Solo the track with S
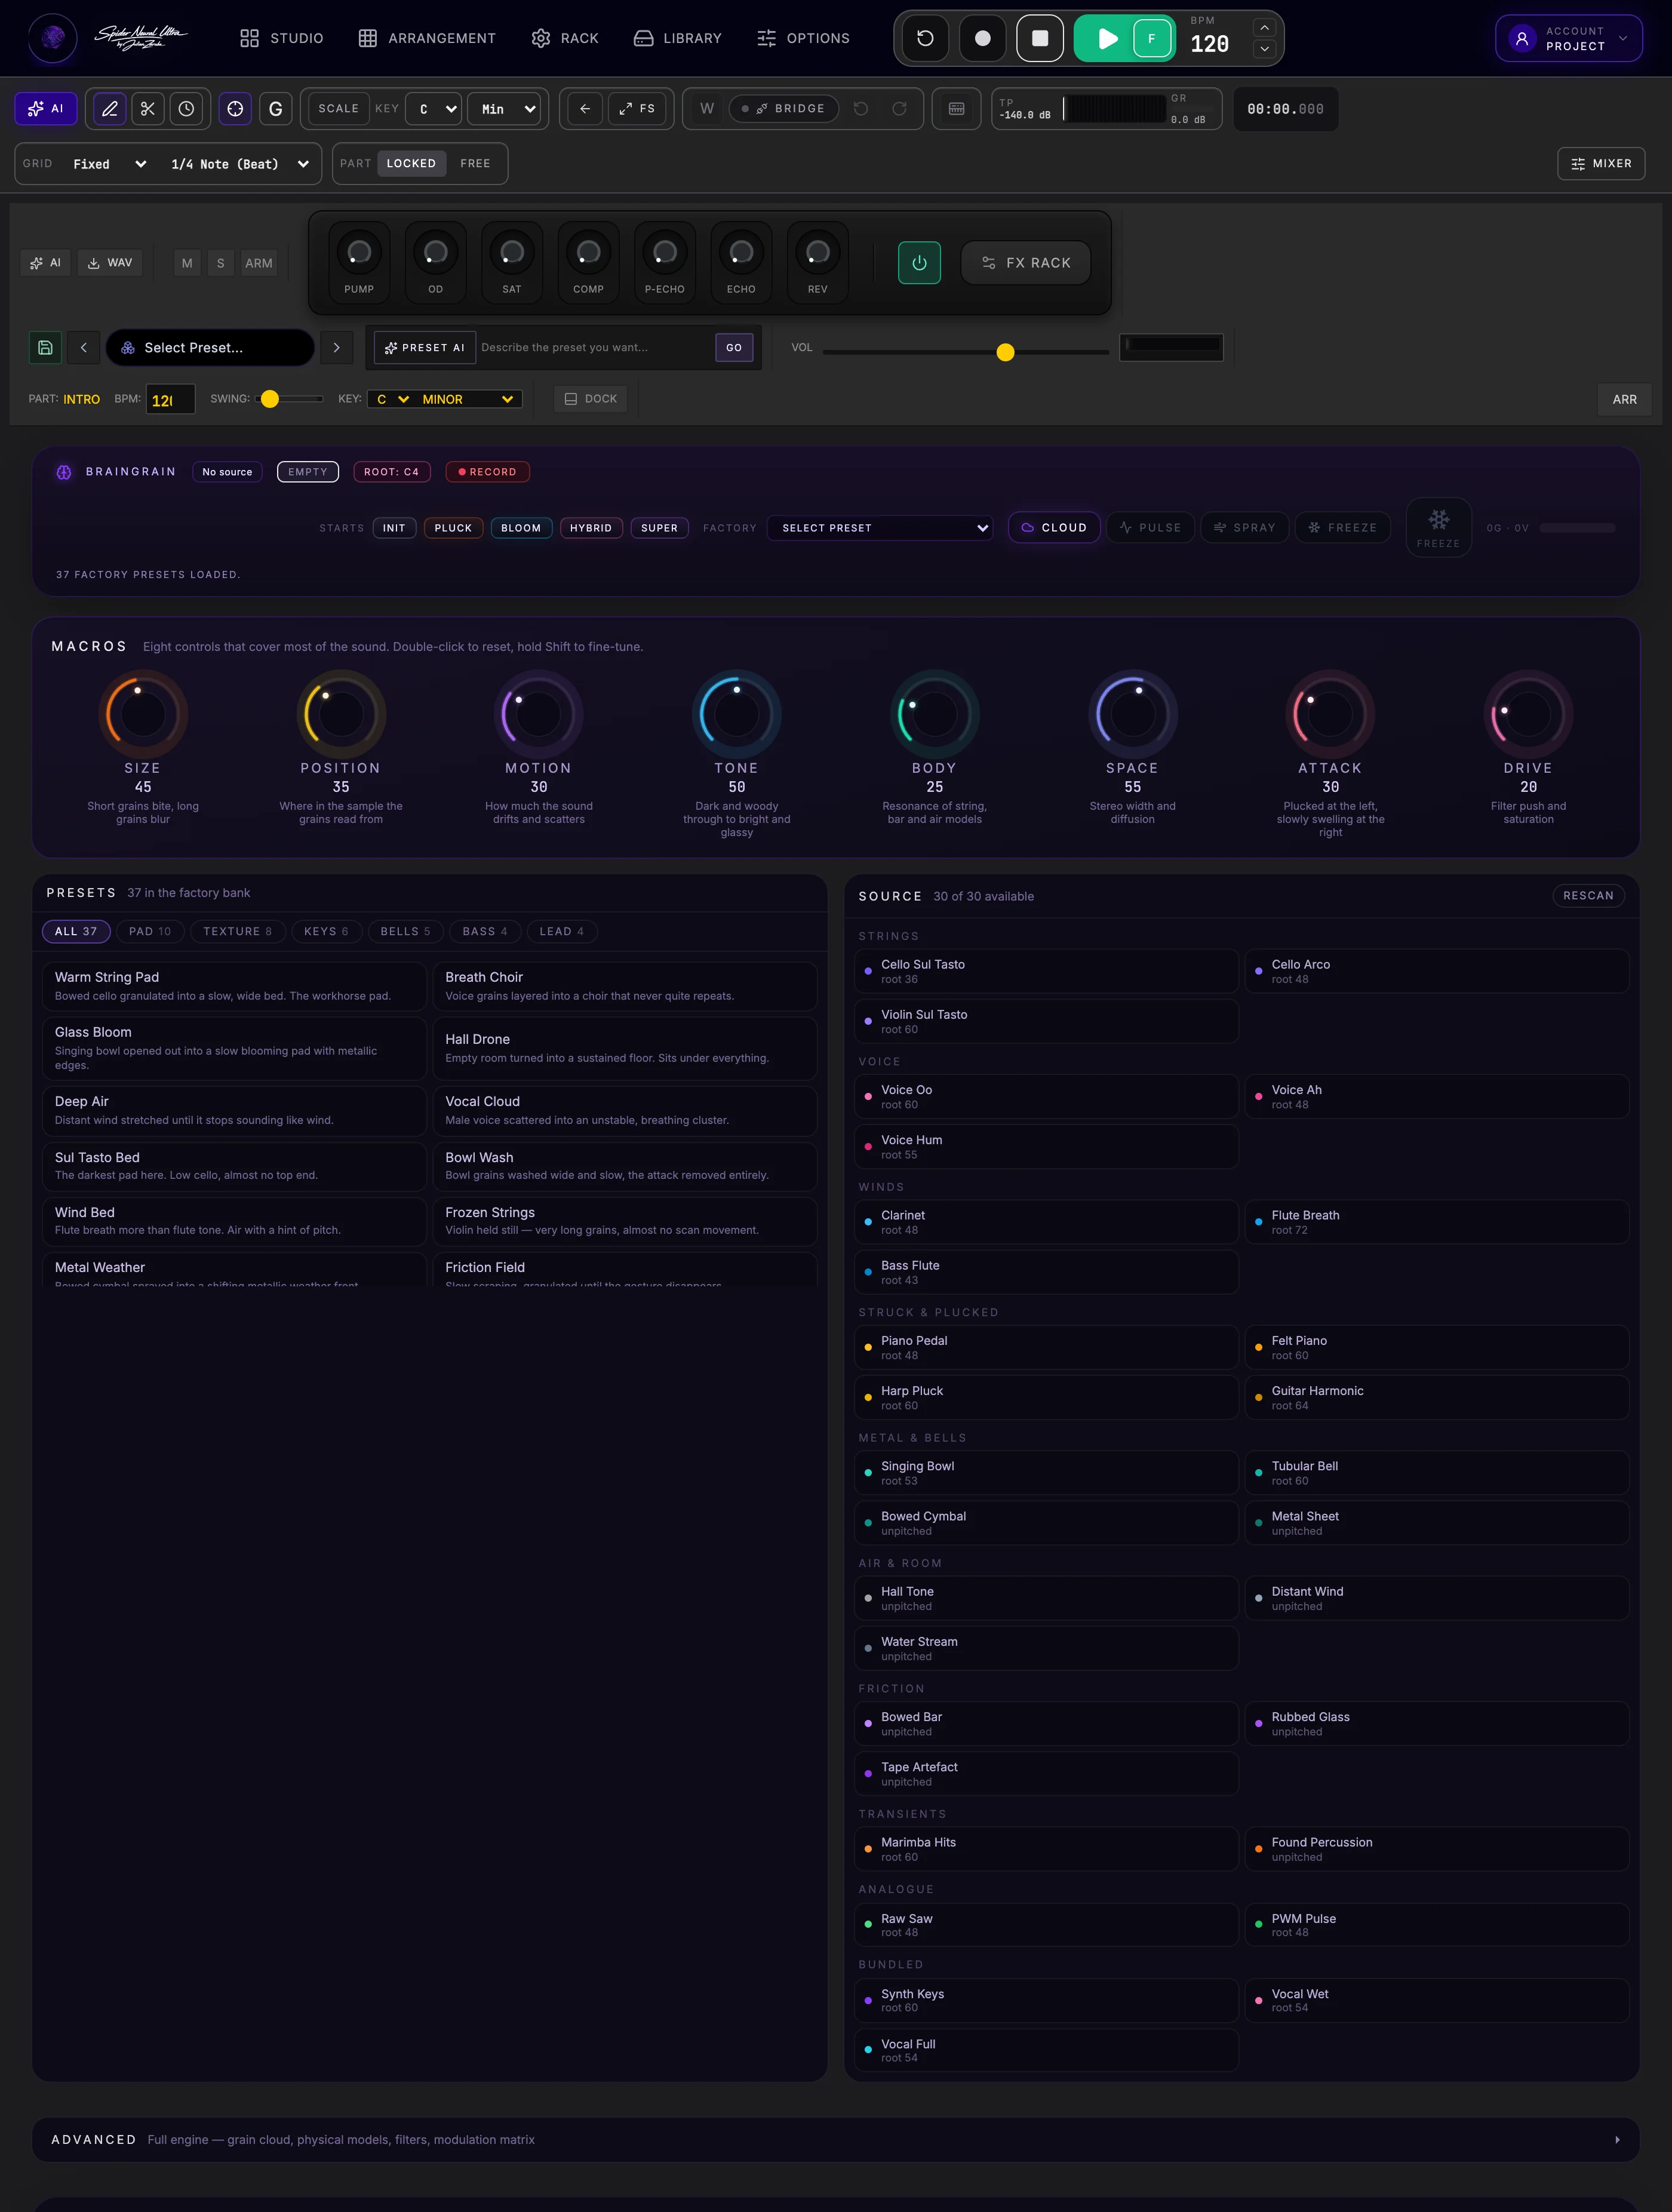Screen dimensions: 1672x2212 coord(221,263)
